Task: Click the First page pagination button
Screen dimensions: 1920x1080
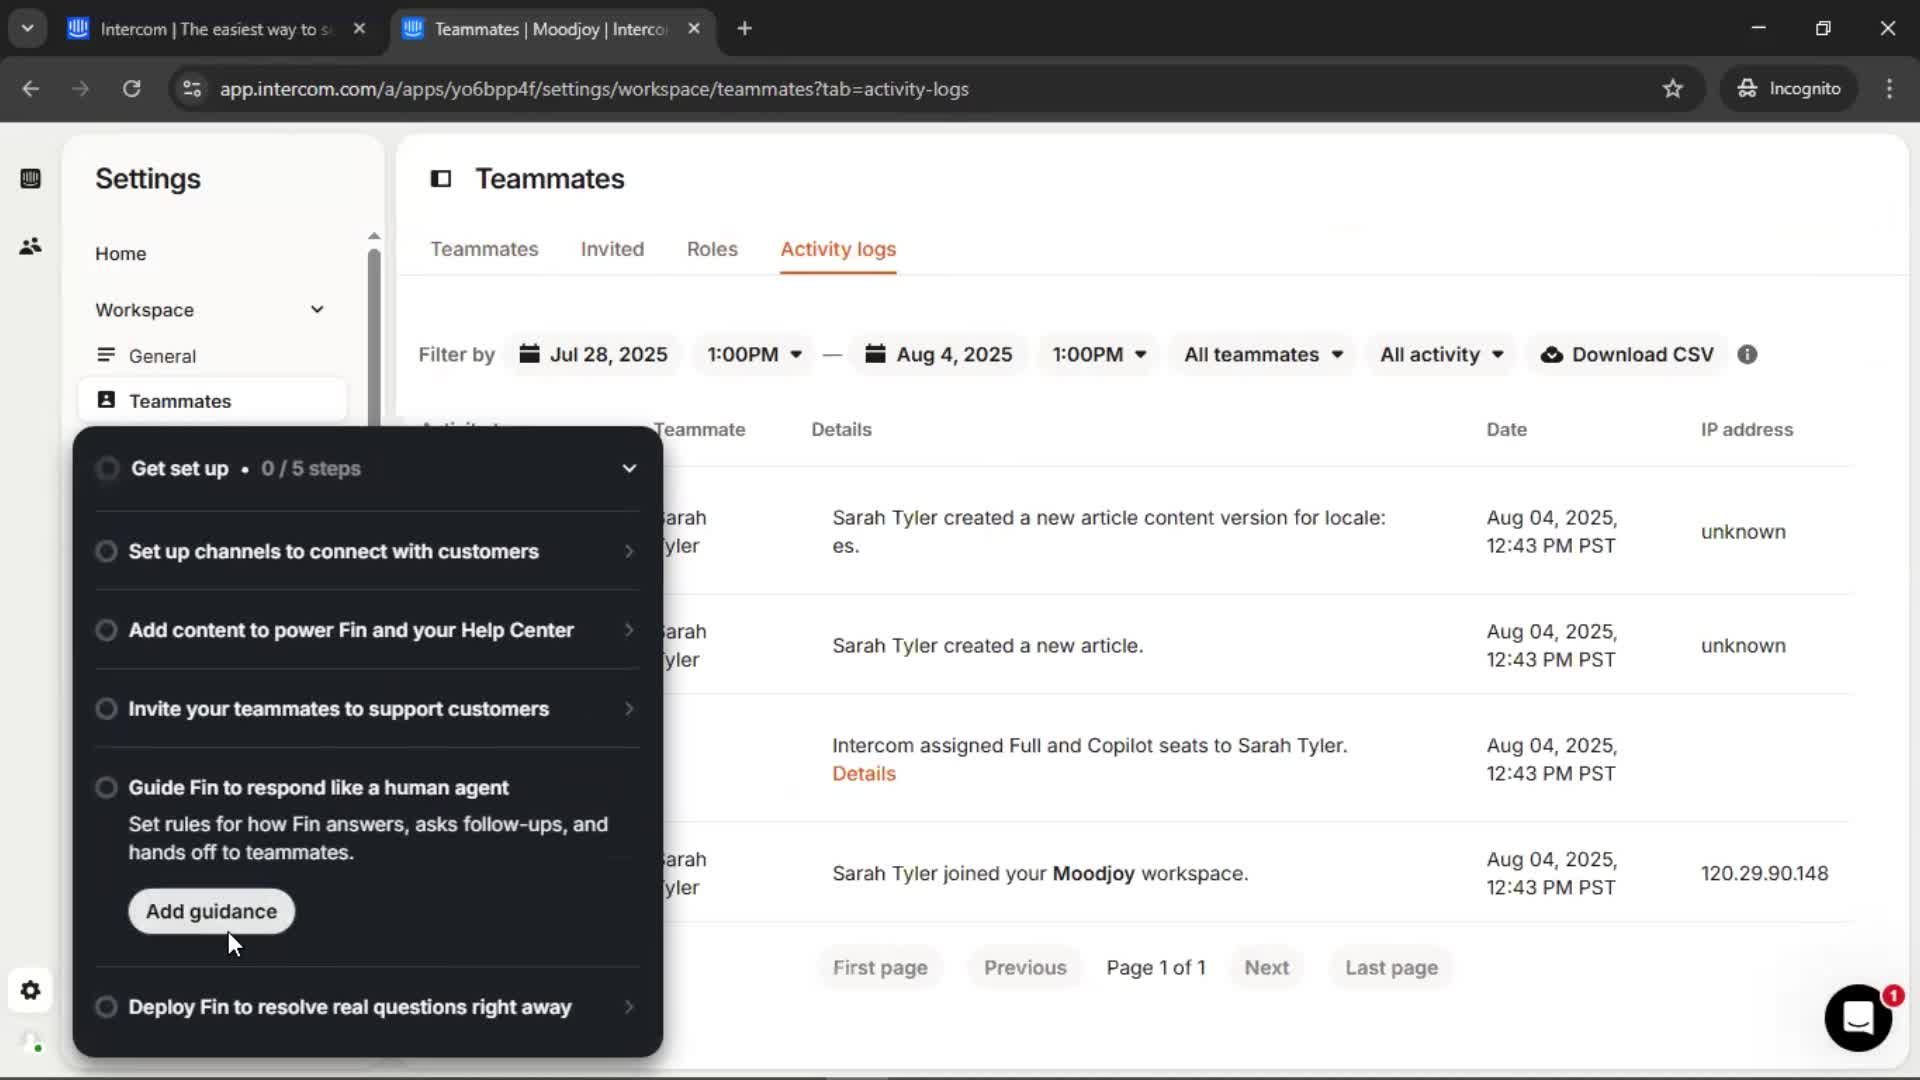Action: point(880,968)
